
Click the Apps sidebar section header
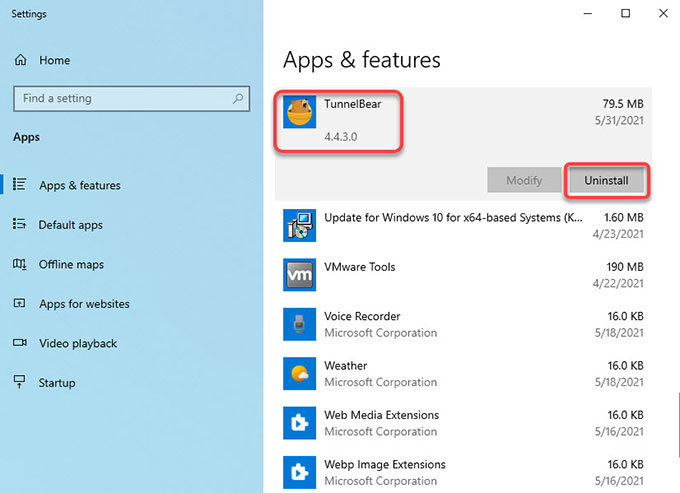coord(26,137)
